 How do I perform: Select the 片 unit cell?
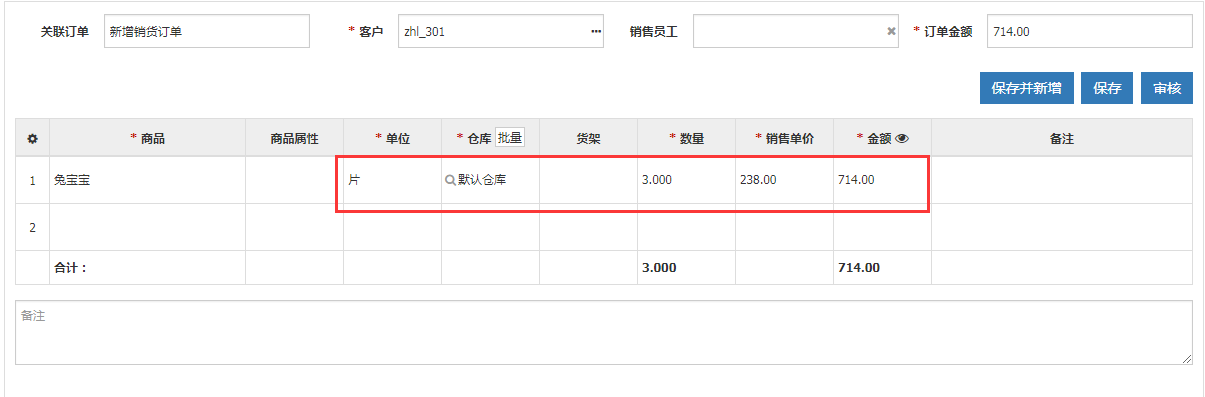click(x=392, y=181)
